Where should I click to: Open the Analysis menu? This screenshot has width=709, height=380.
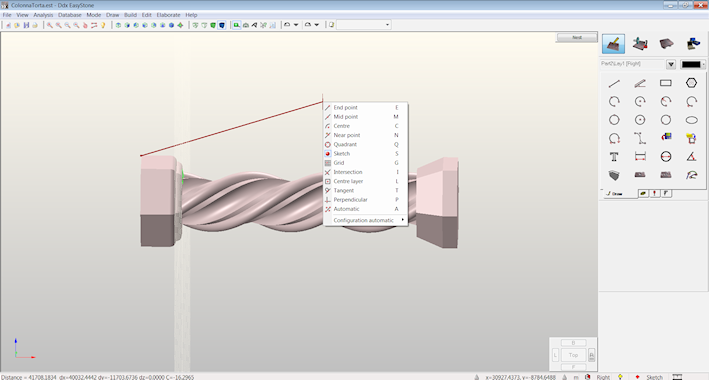coord(43,15)
